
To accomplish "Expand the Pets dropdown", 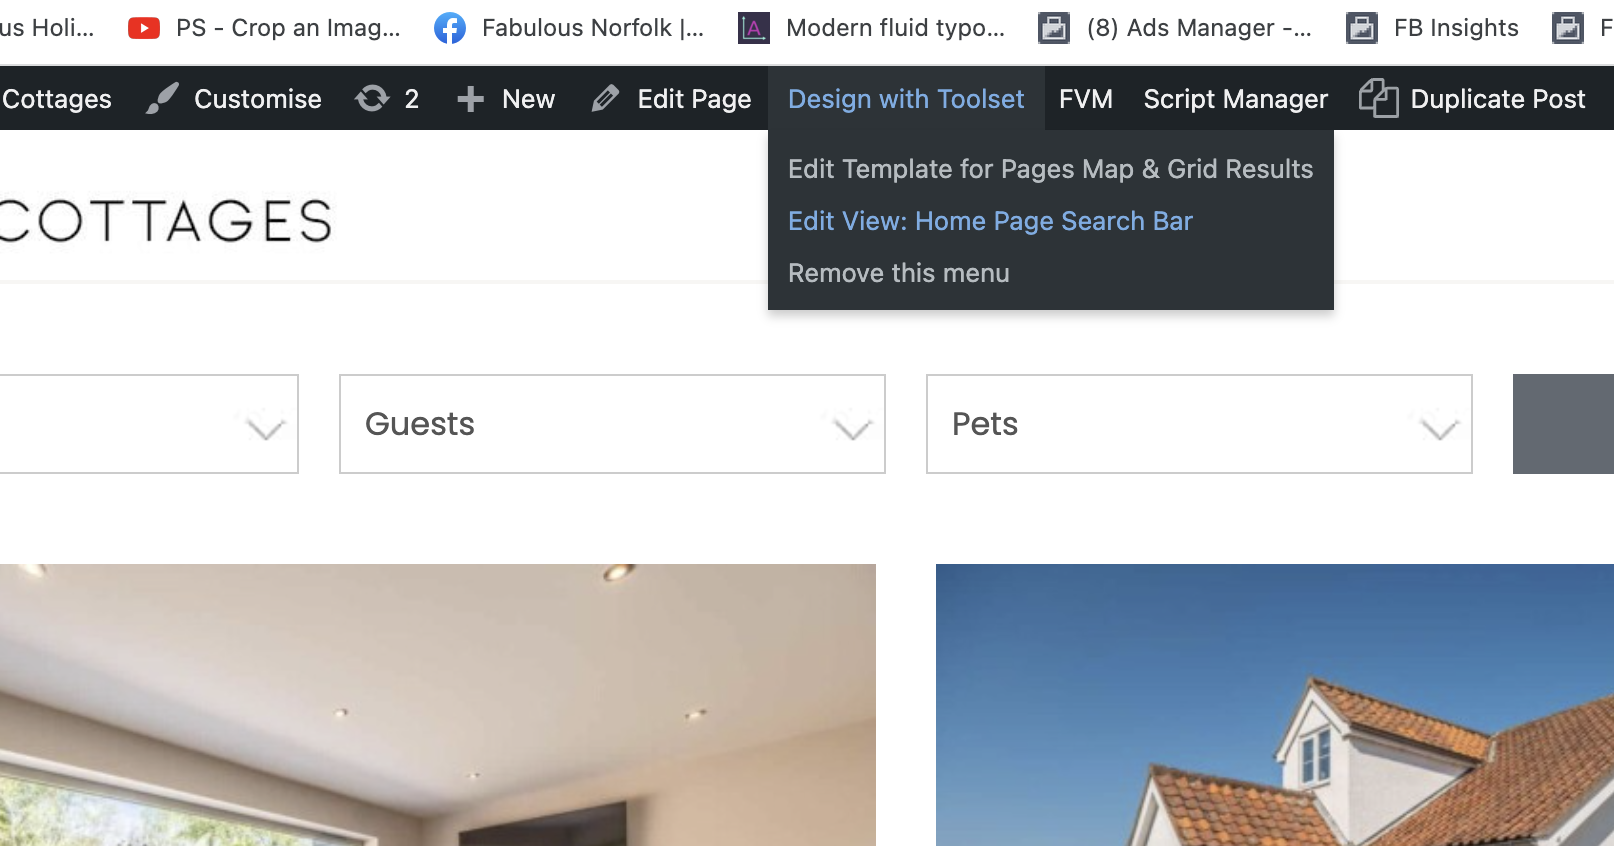I will (x=1199, y=424).
